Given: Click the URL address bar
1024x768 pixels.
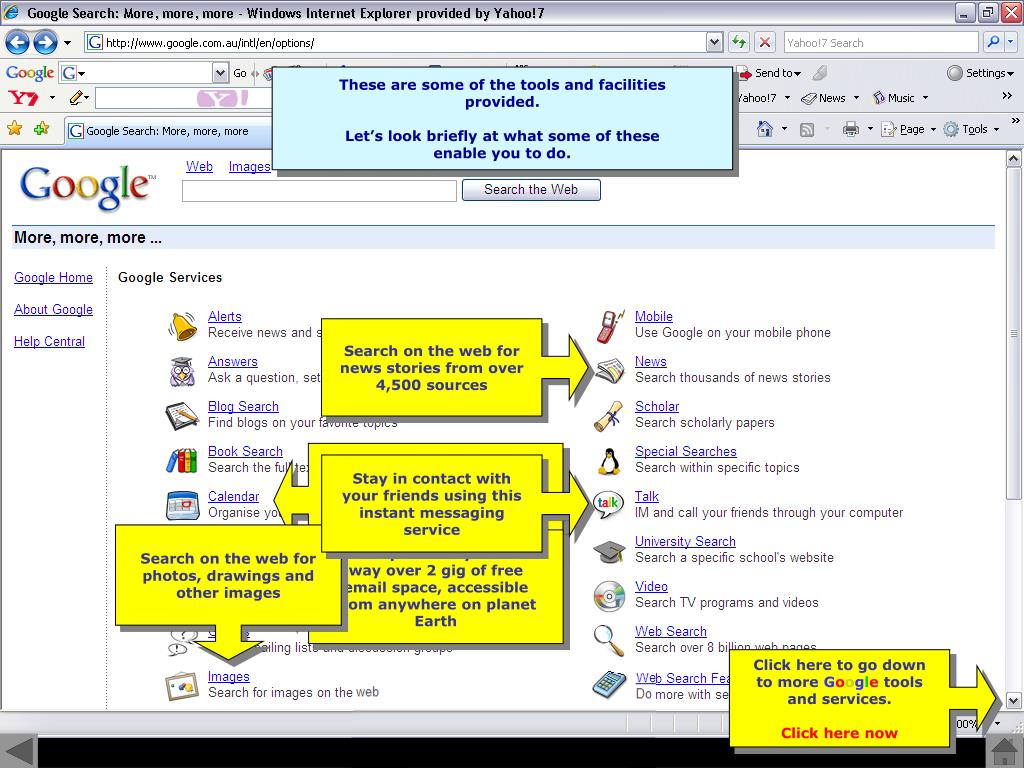Looking at the screenshot, I should (396, 43).
